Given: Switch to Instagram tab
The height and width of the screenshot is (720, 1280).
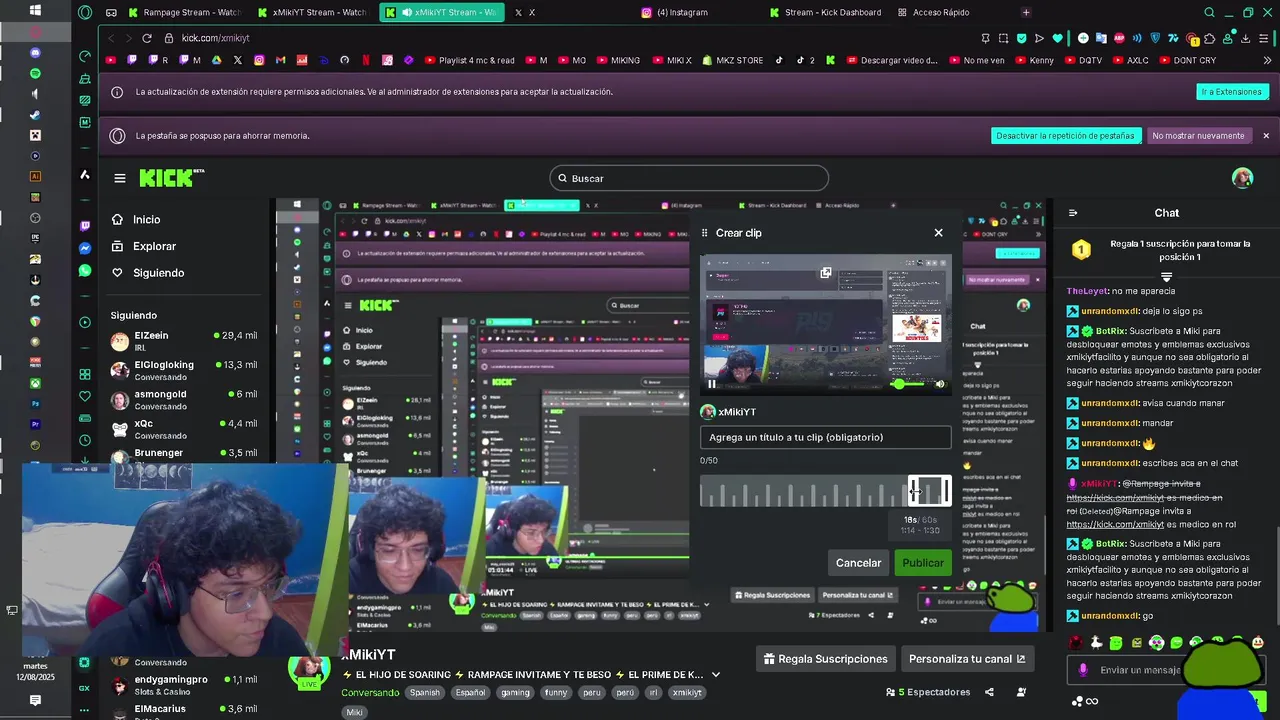Looking at the screenshot, I should pyautogui.click(x=674, y=12).
